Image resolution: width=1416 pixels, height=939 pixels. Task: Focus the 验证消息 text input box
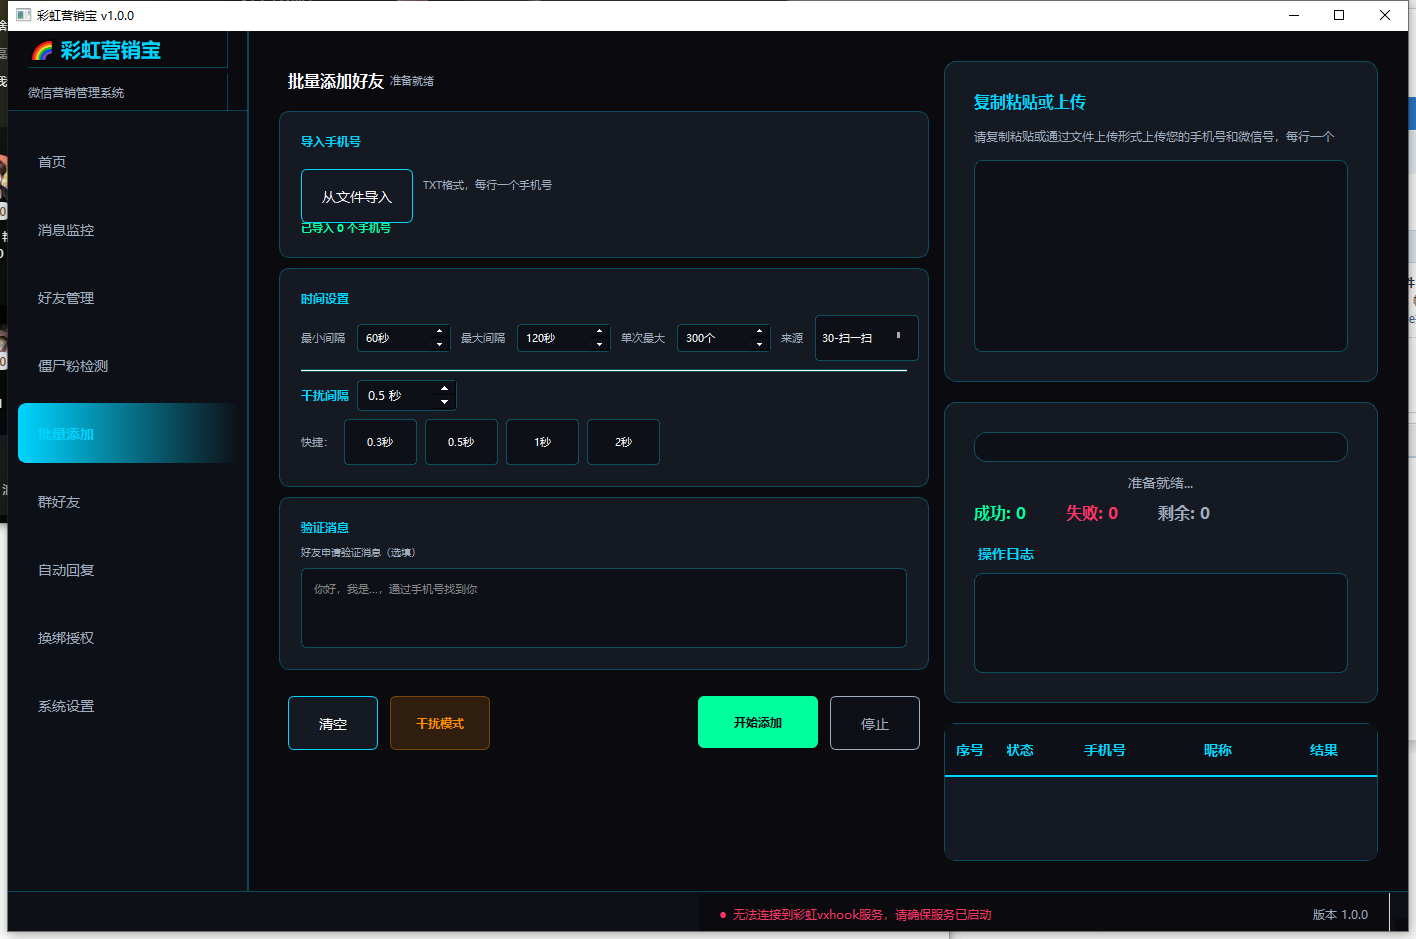click(x=604, y=608)
